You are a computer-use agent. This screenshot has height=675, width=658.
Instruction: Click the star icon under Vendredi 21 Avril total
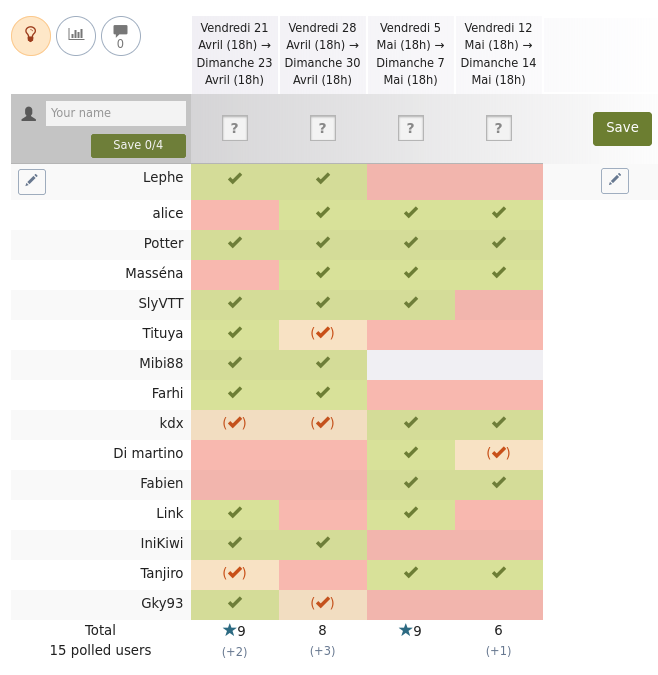pos(229,630)
